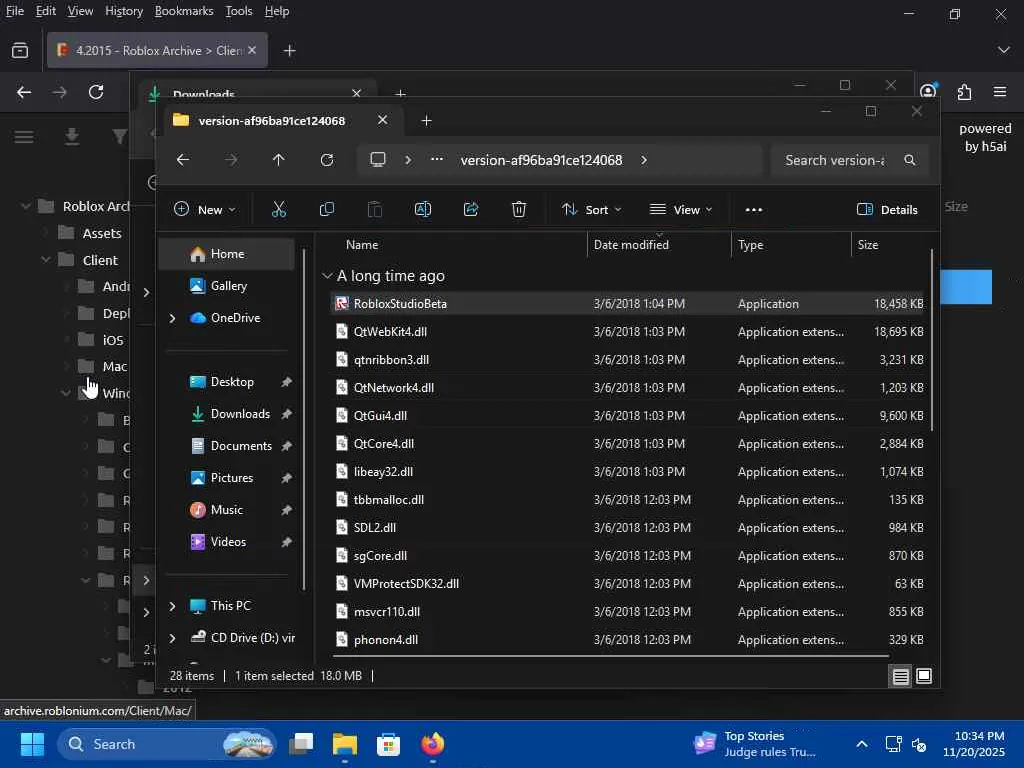Open the Sort dropdown menu
The height and width of the screenshot is (768, 1024).
(x=591, y=210)
